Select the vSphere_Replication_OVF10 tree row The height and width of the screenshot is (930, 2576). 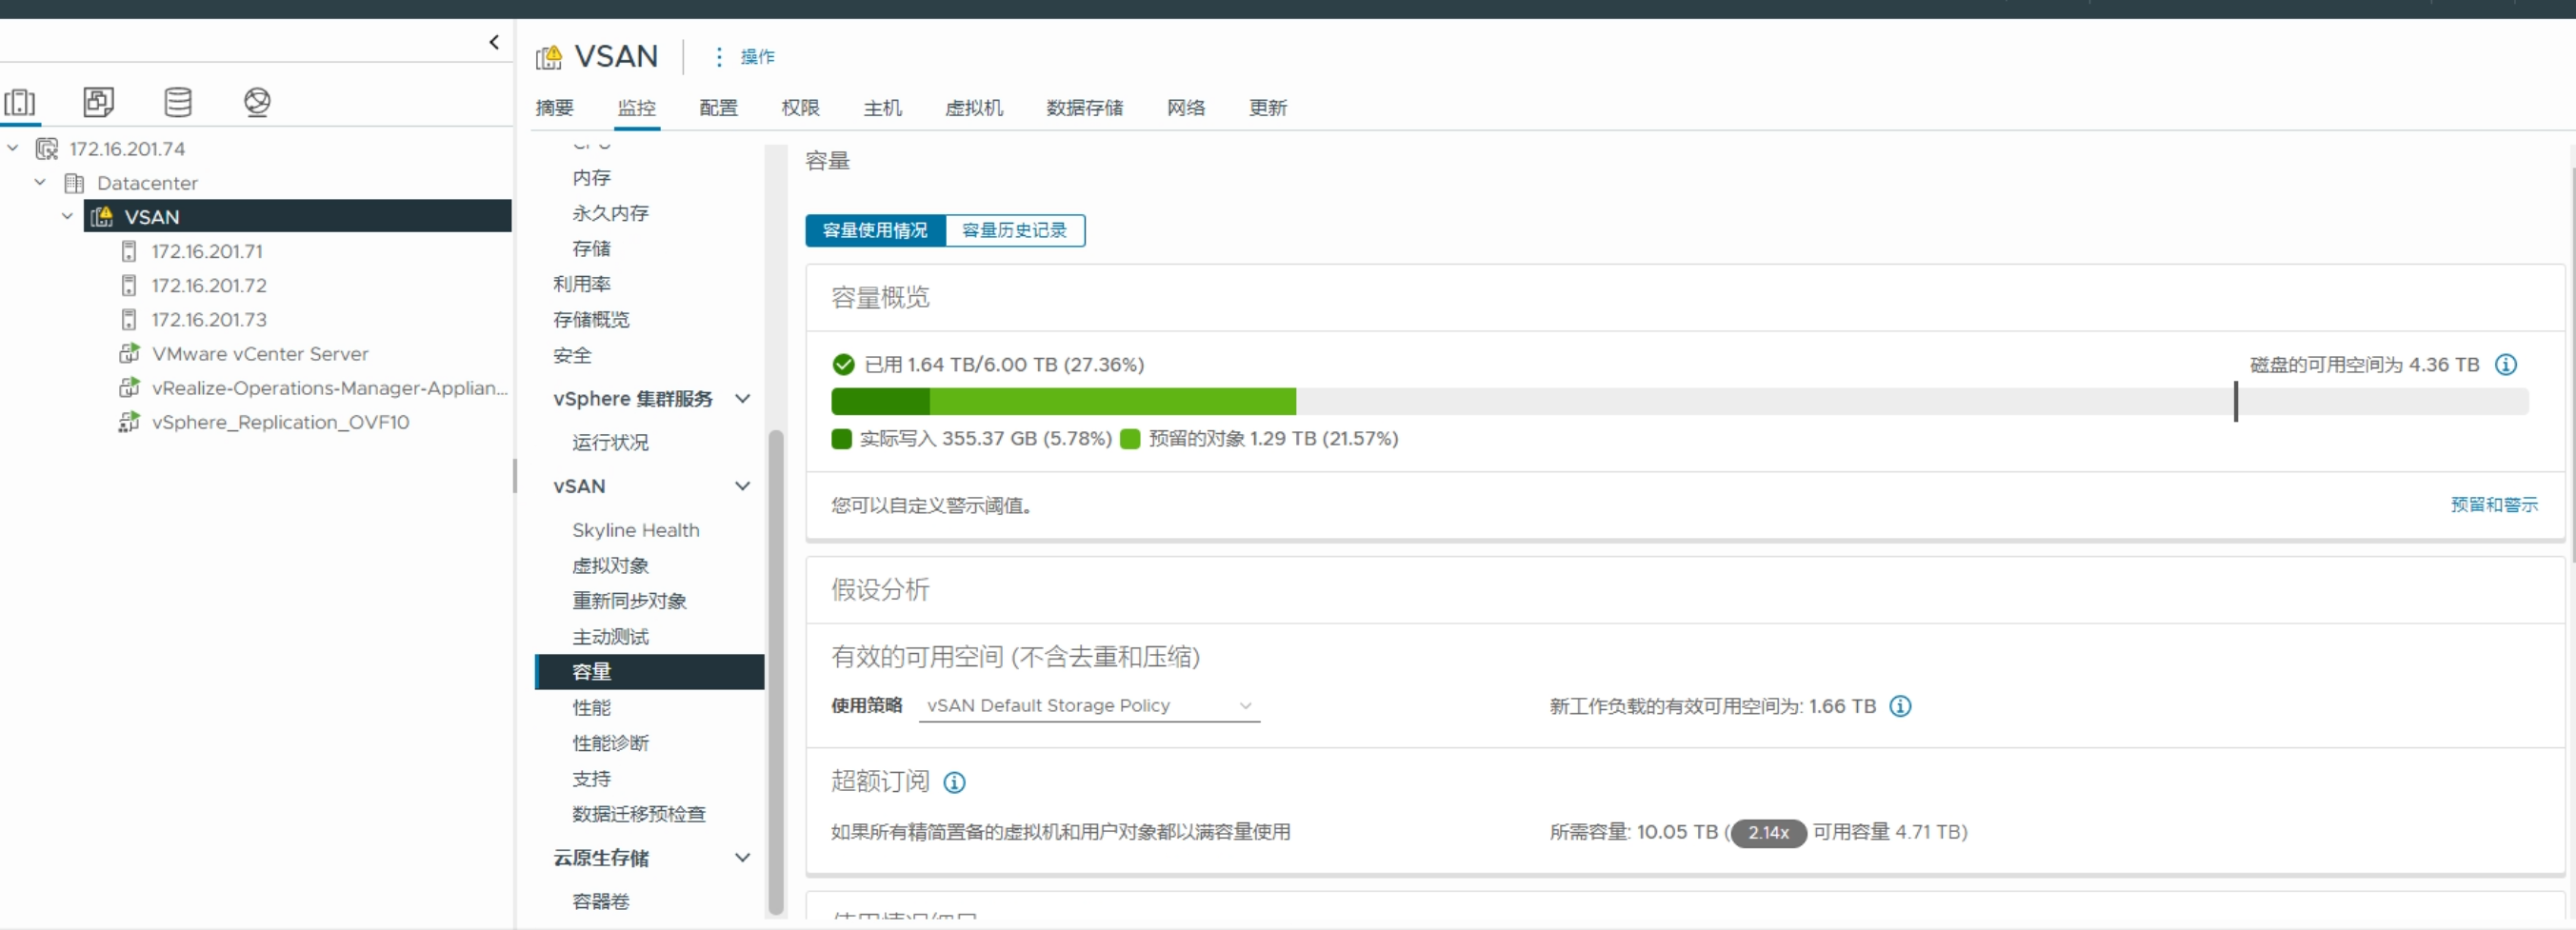[x=280, y=422]
